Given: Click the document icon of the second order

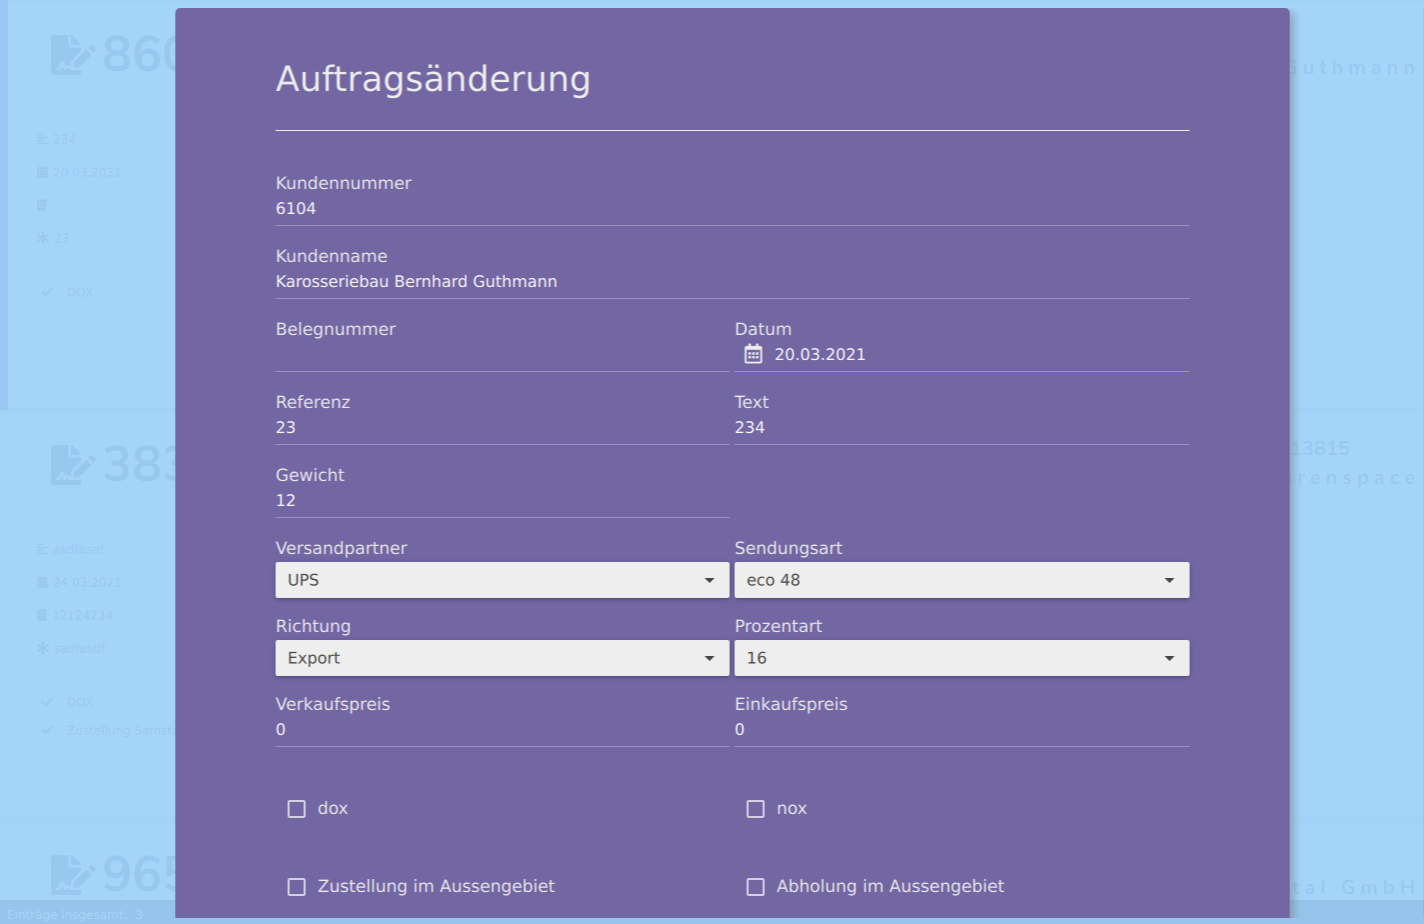Looking at the screenshot, I should point(72,465).
